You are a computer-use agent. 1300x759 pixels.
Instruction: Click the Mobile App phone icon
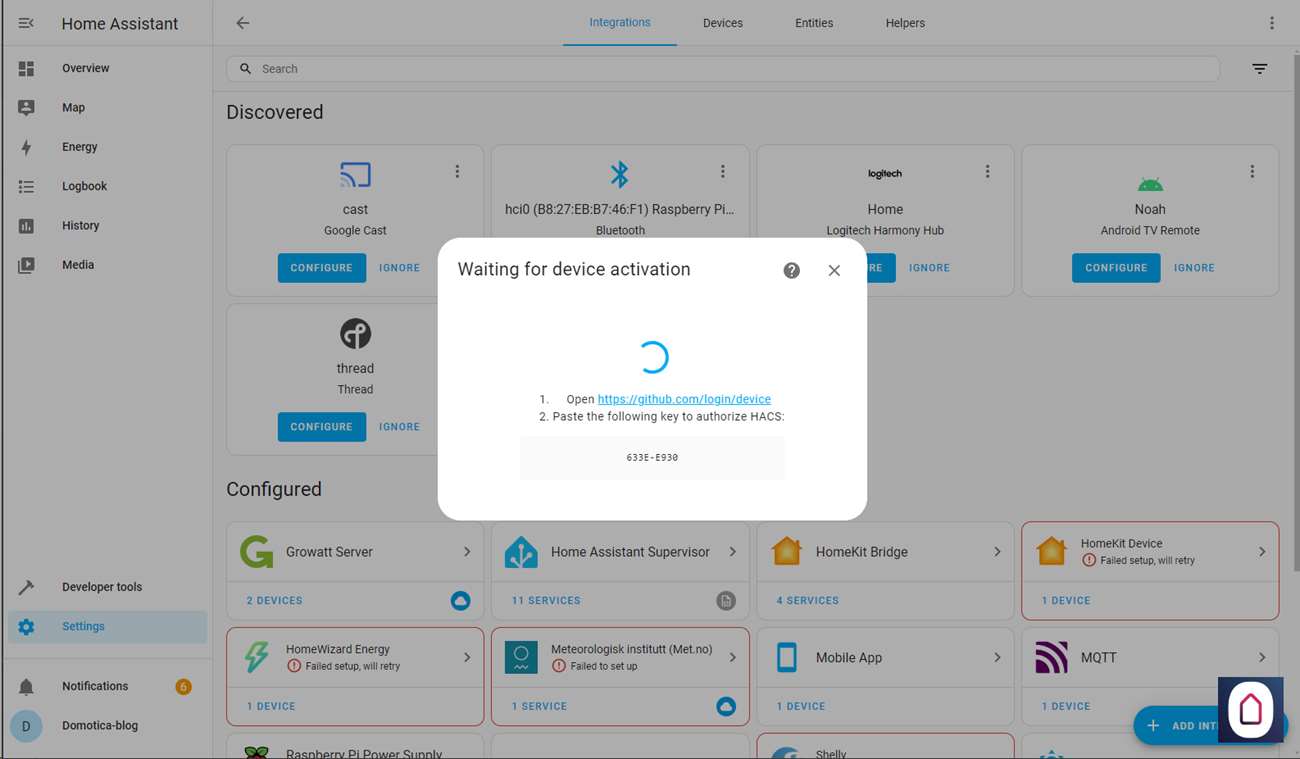[787, 657]
